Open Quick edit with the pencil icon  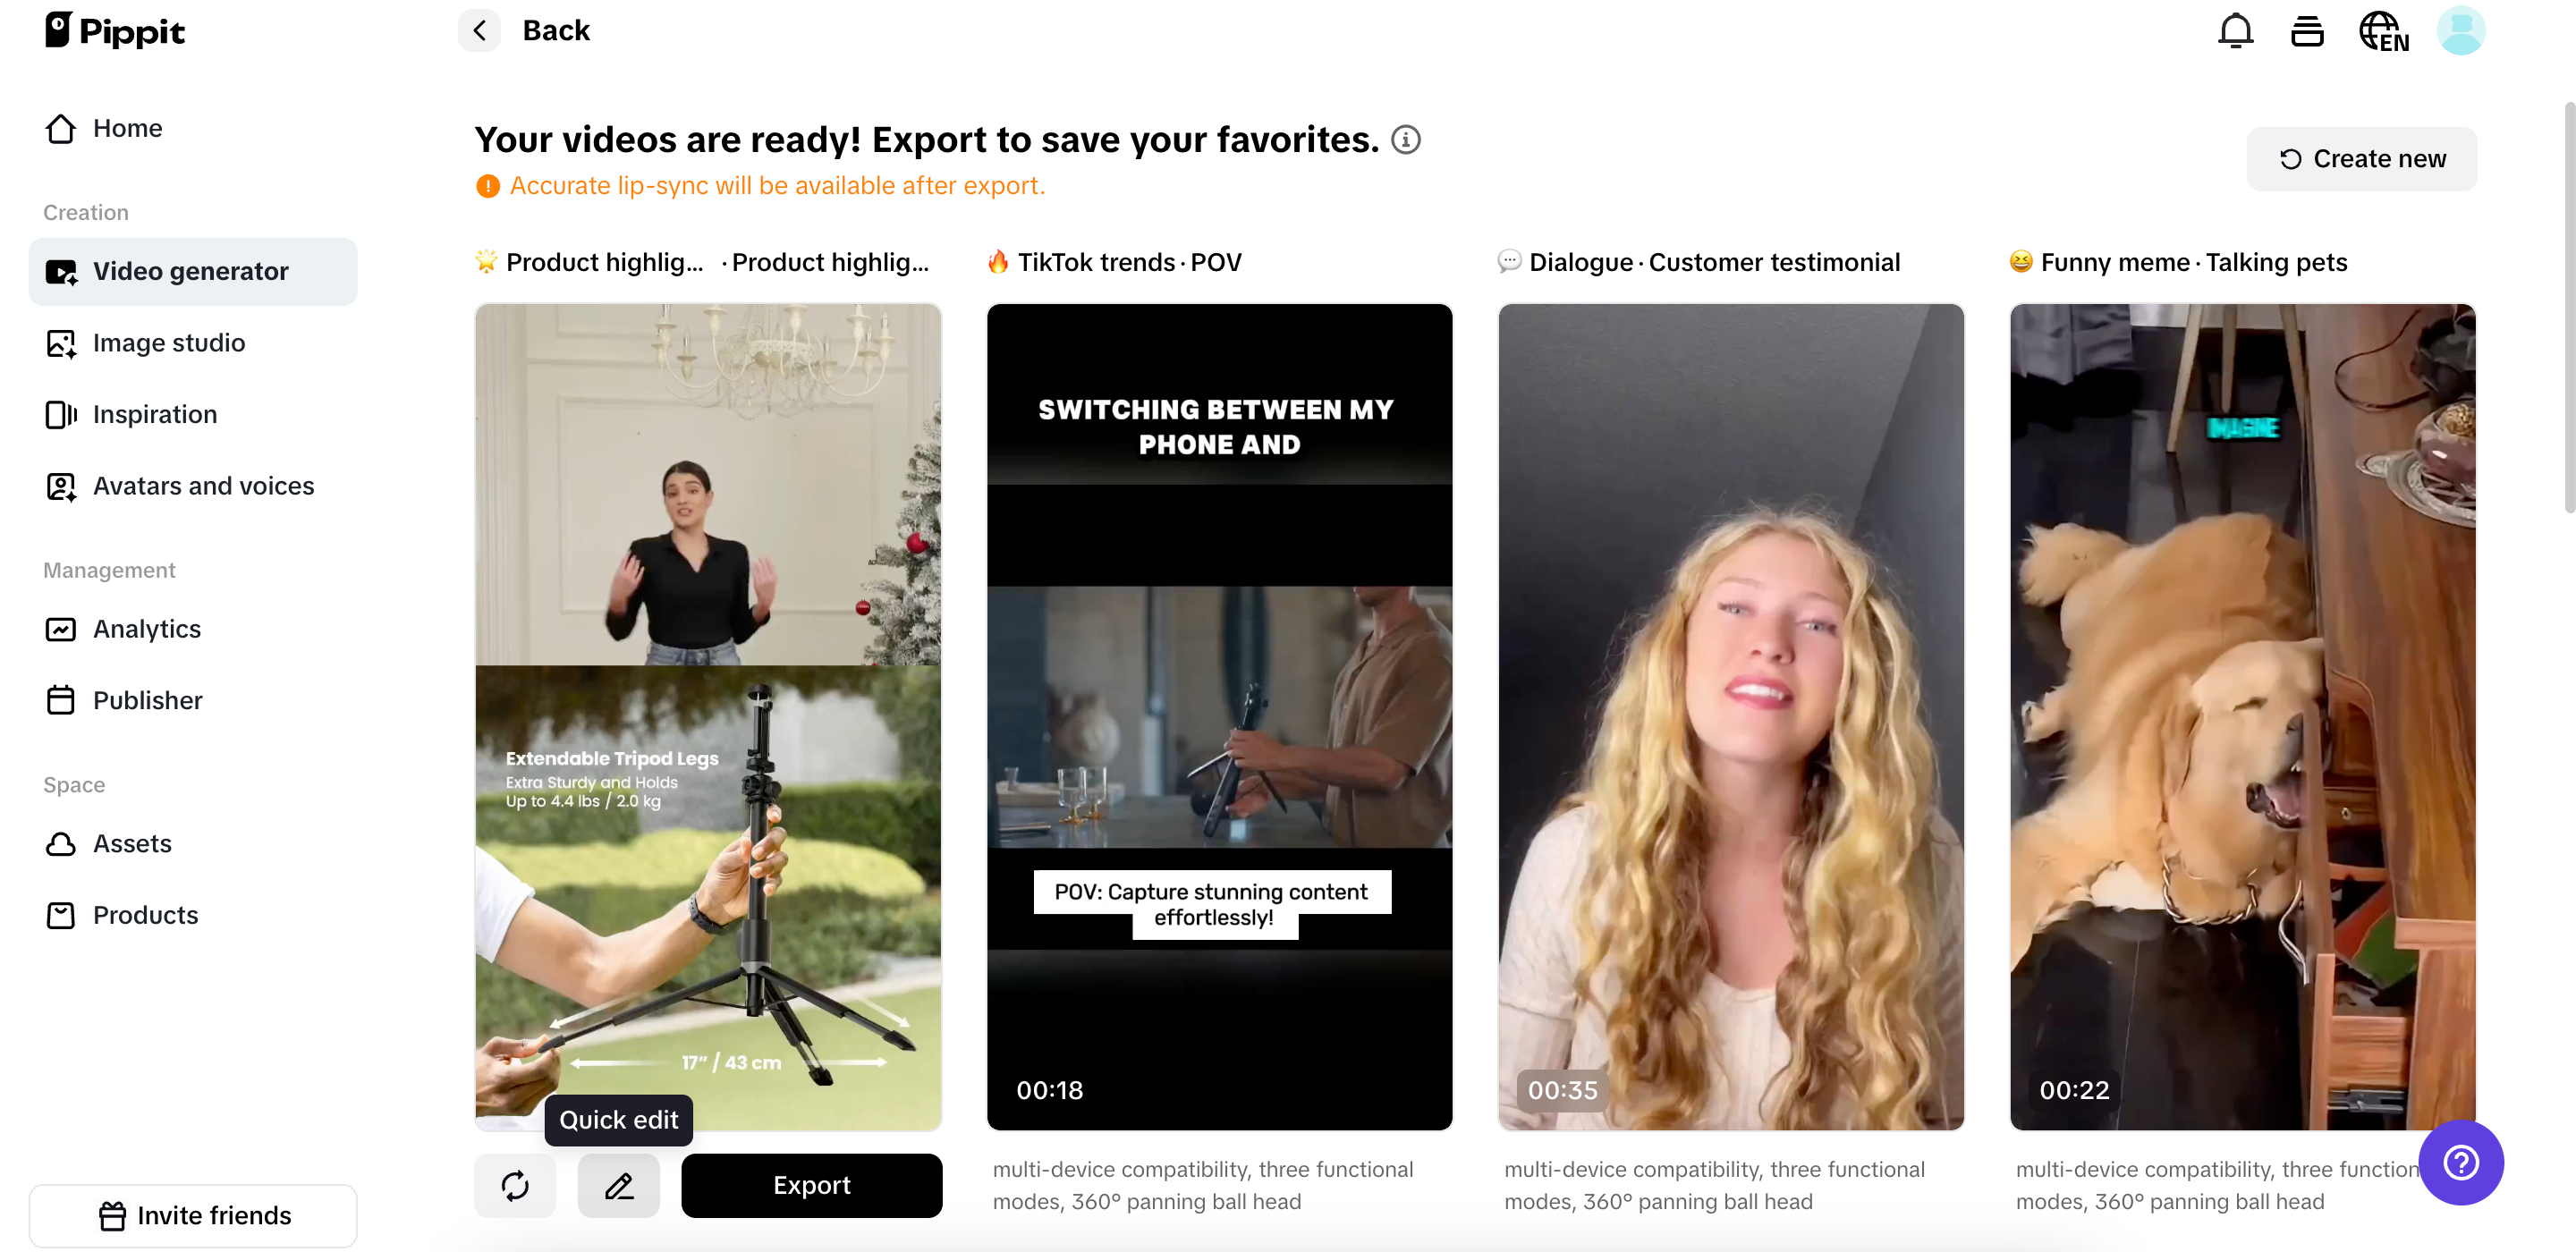[x=618, y=1185]
